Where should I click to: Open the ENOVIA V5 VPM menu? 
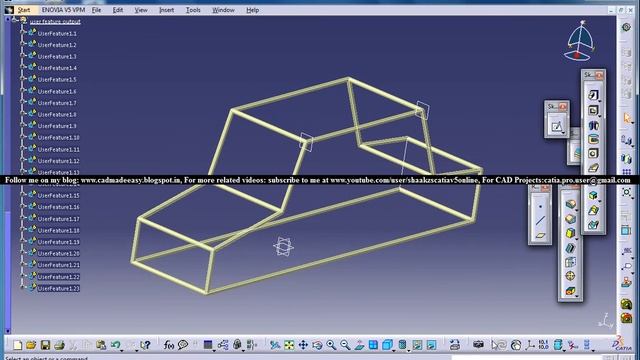(x=63, y=10)
